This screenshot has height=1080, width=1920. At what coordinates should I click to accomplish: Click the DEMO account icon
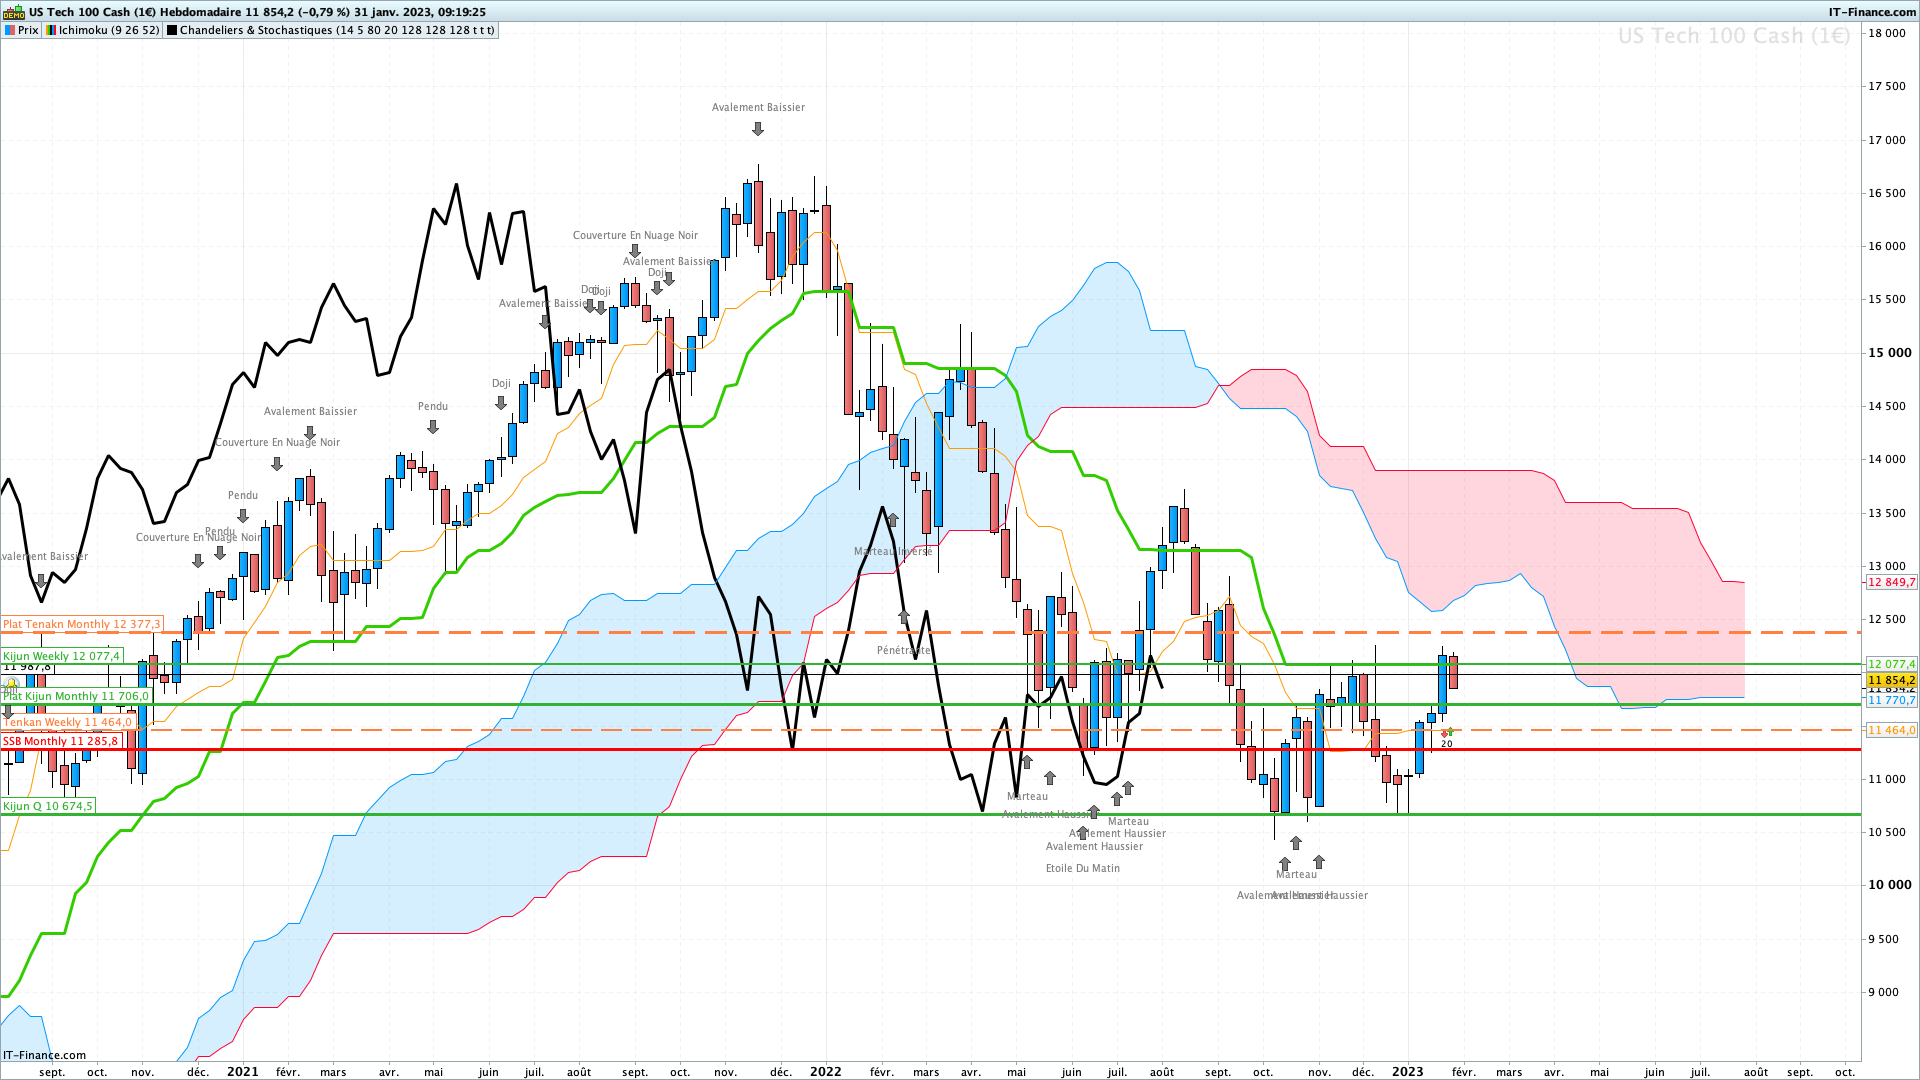[x=13, y=12]
